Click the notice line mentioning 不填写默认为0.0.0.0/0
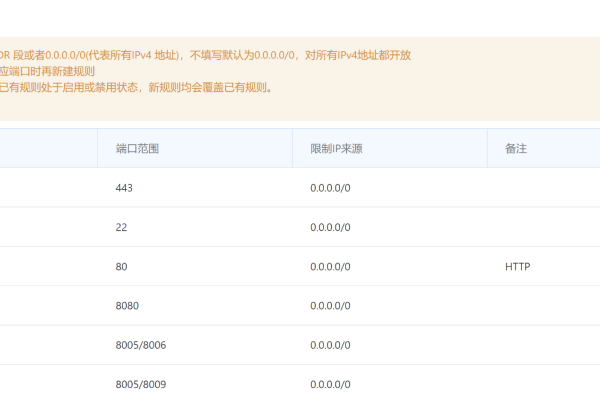600x400 pixels. [205, 55]
